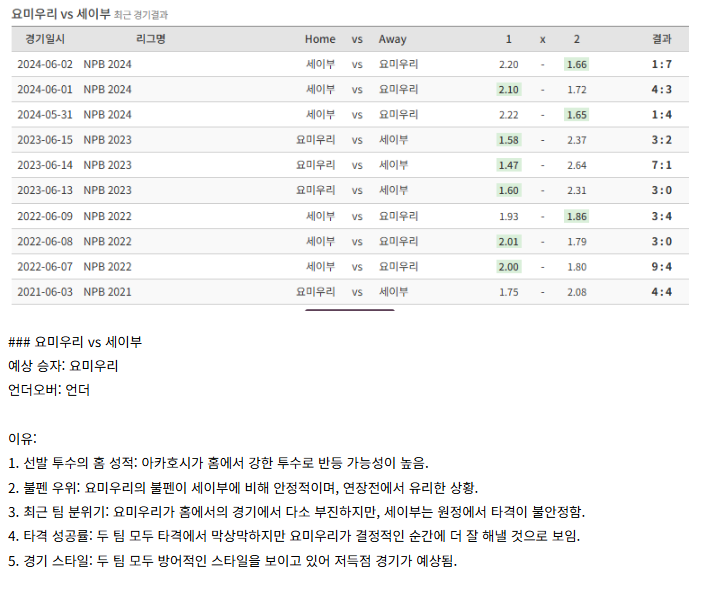Select the date 2023-06-13
702x589 pixels.
(x=45, y=190)
